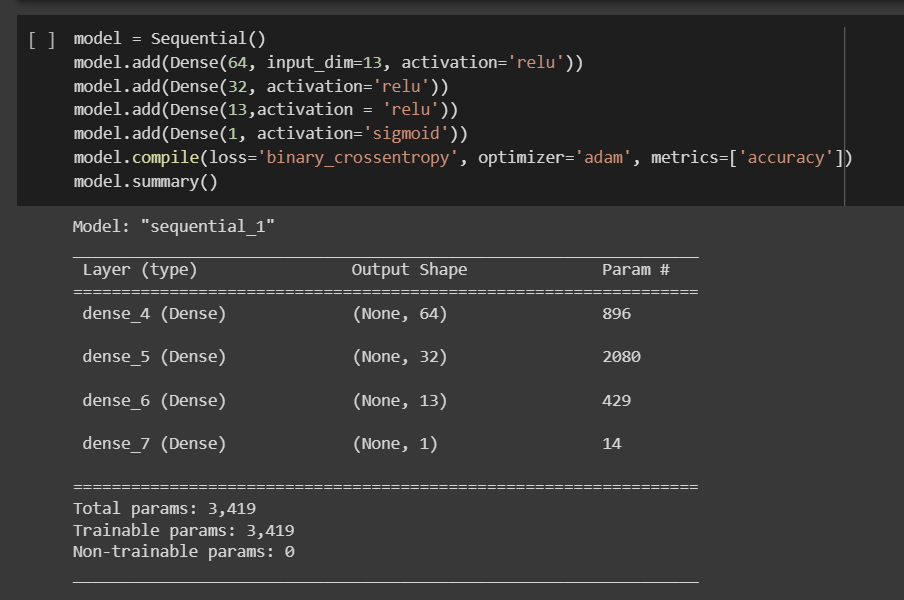Click the dense_5 (Dense) row label
Screen dimensions: 904x600
click(x=154, y=357)
